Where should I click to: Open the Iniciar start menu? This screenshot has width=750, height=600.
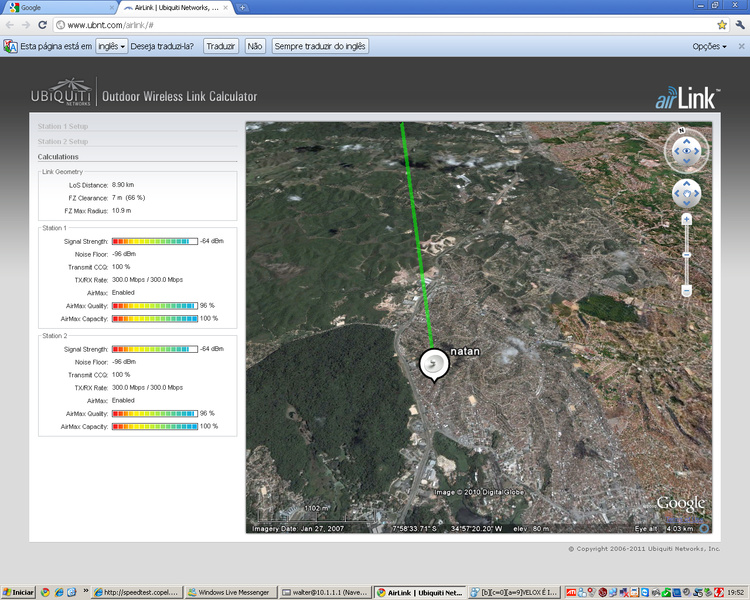(19, 592)
